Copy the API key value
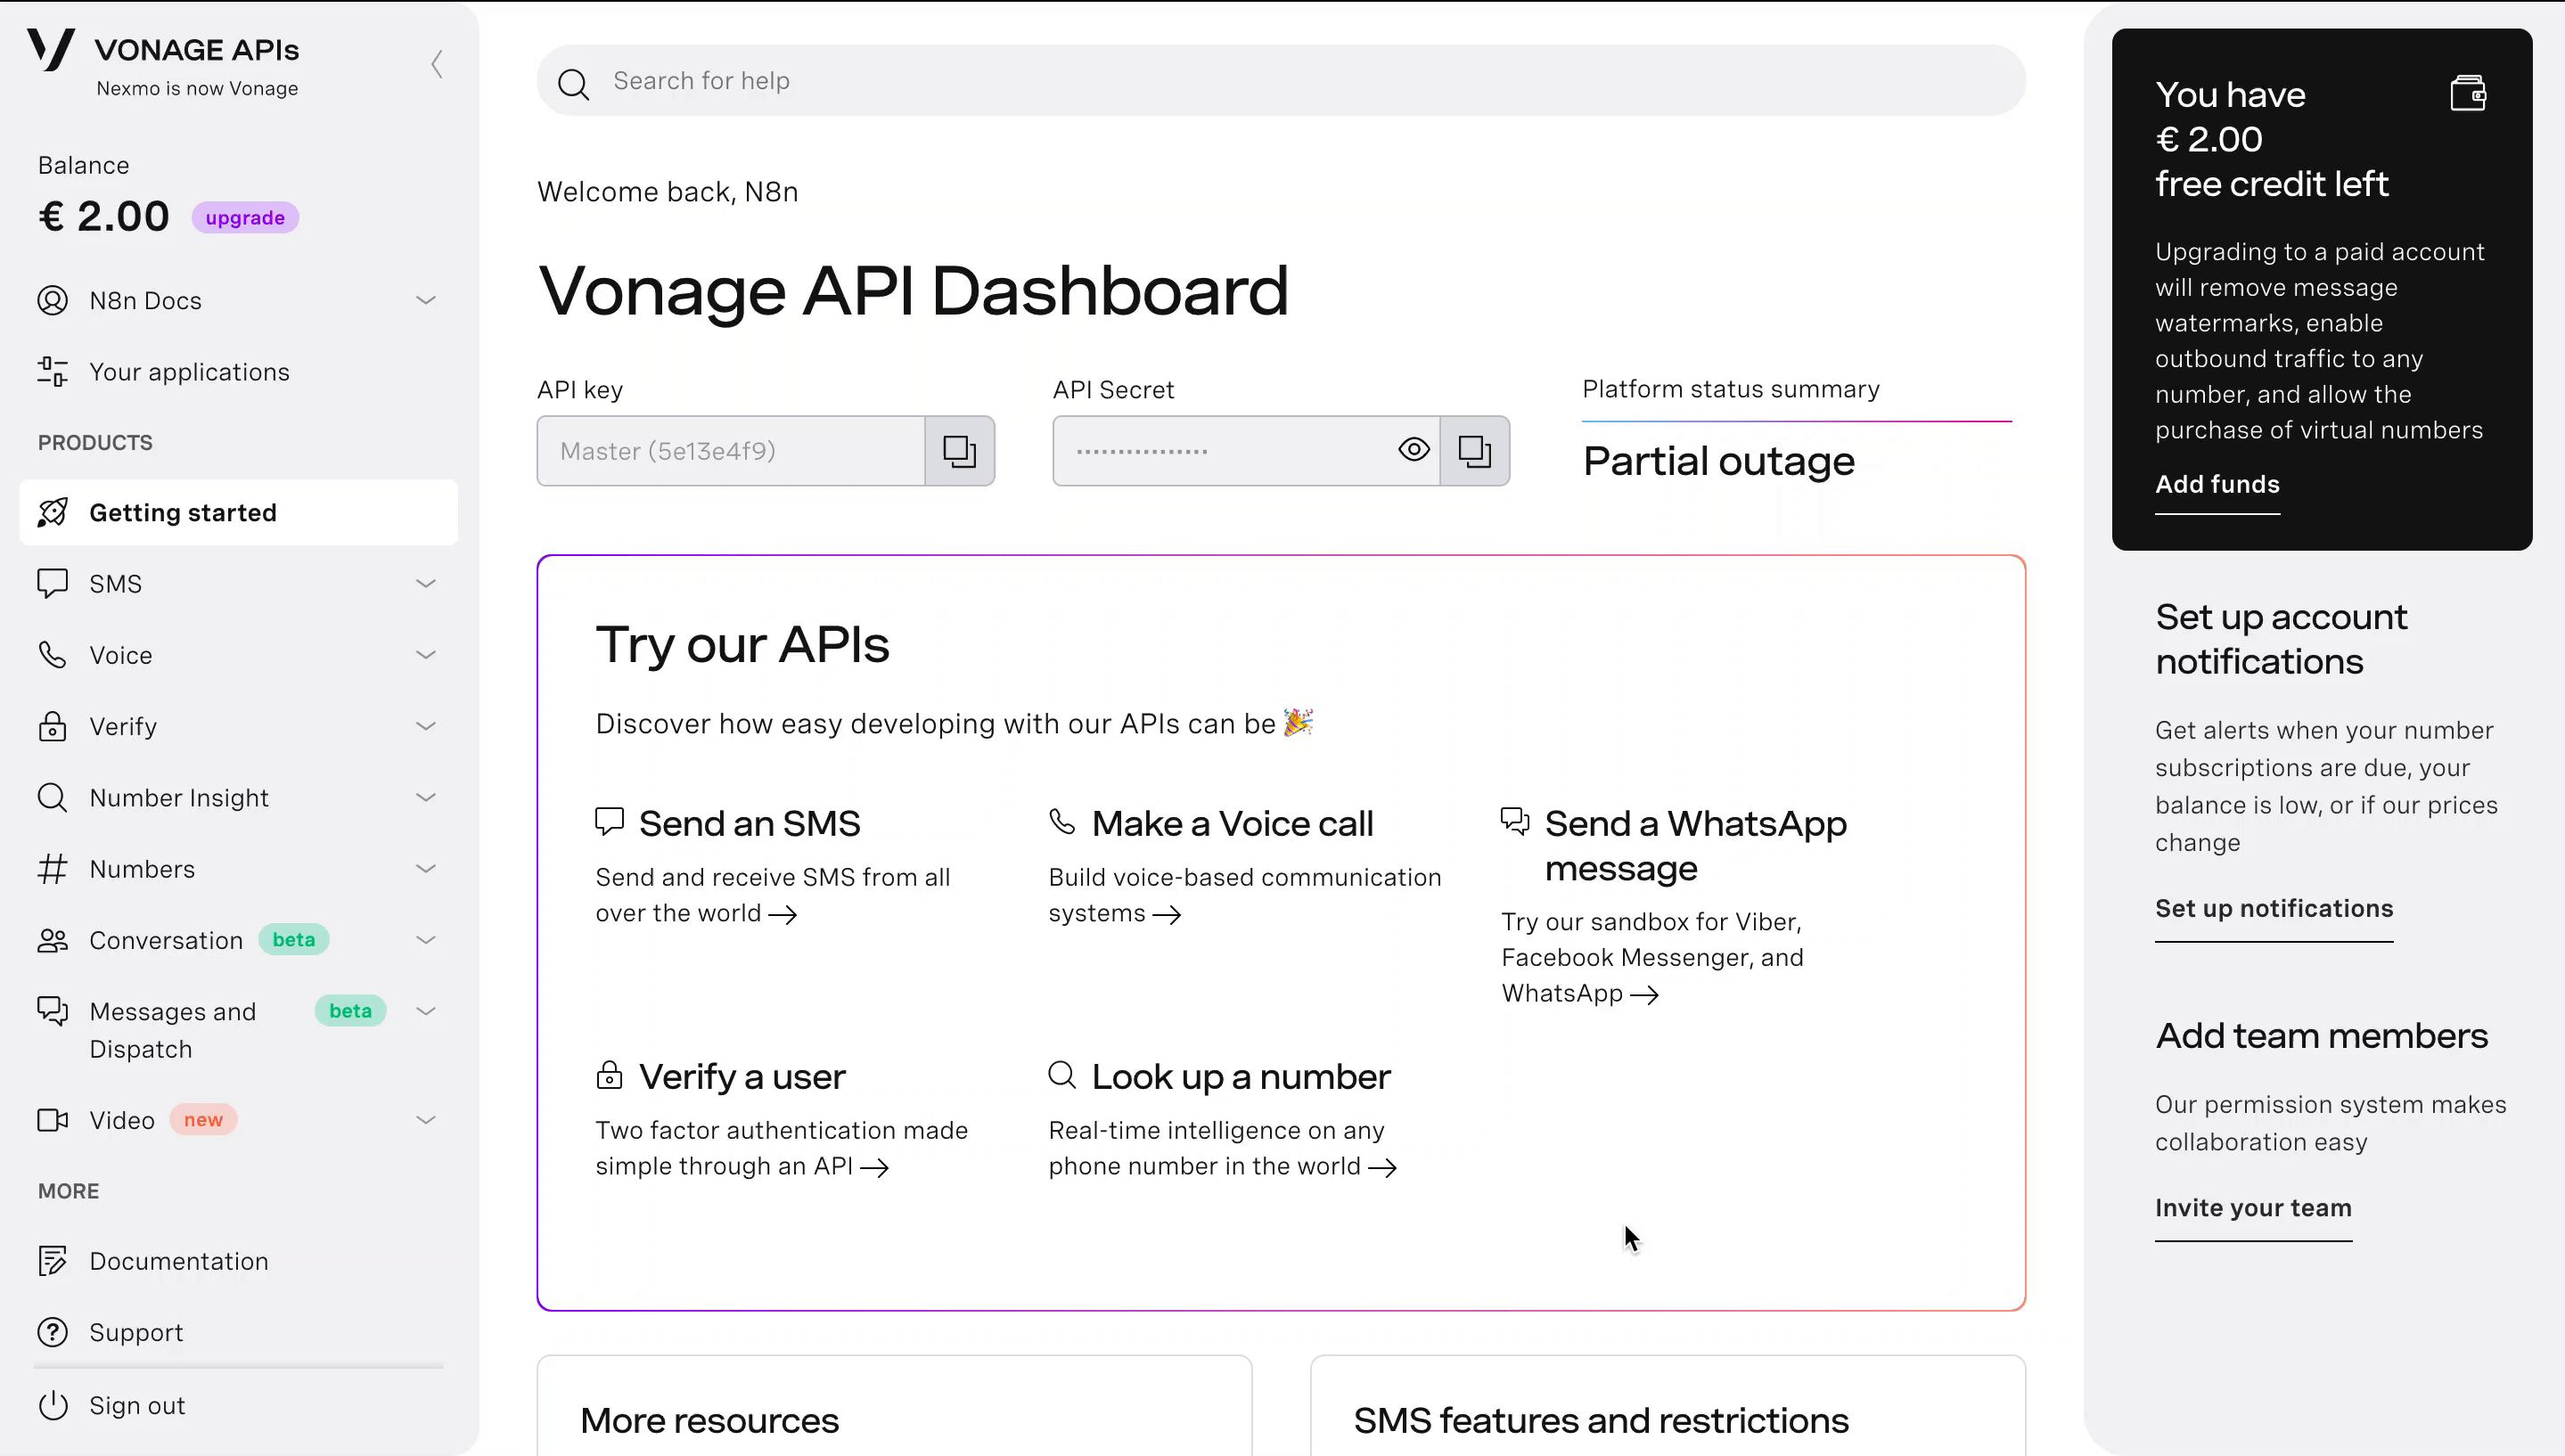Viewport: 2565px width, 1456px height. click(x=959, y=451)
